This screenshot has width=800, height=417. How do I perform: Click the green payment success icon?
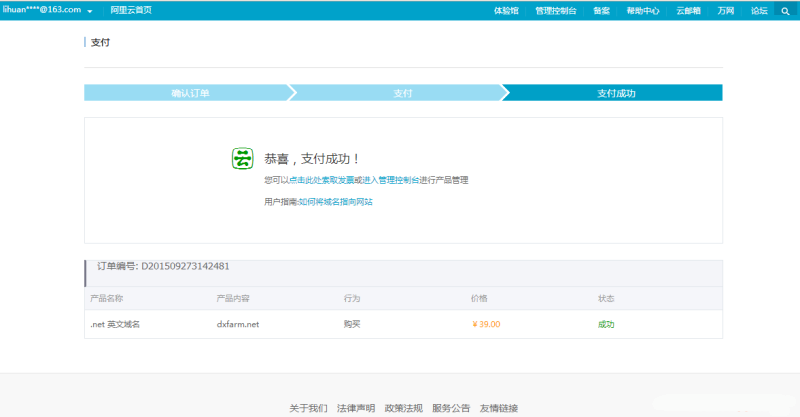pos(243,158)
